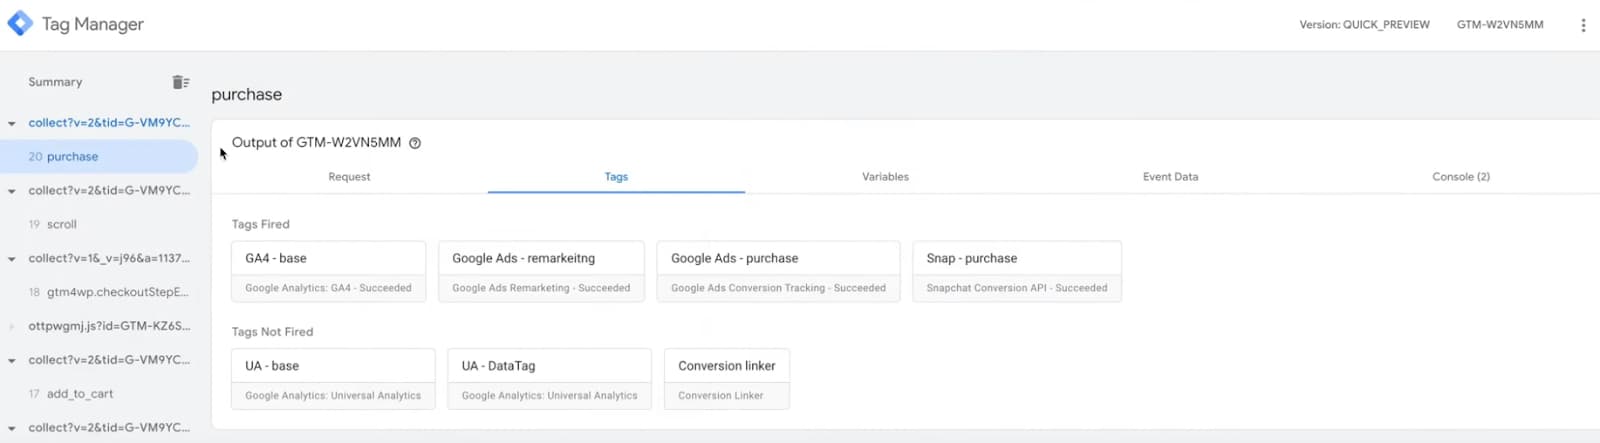The height and width of the screenshot is (443, 1600).
Task: Click Google Analytics: GA4 - Succeeded text
Action: (x=328, y=288)
